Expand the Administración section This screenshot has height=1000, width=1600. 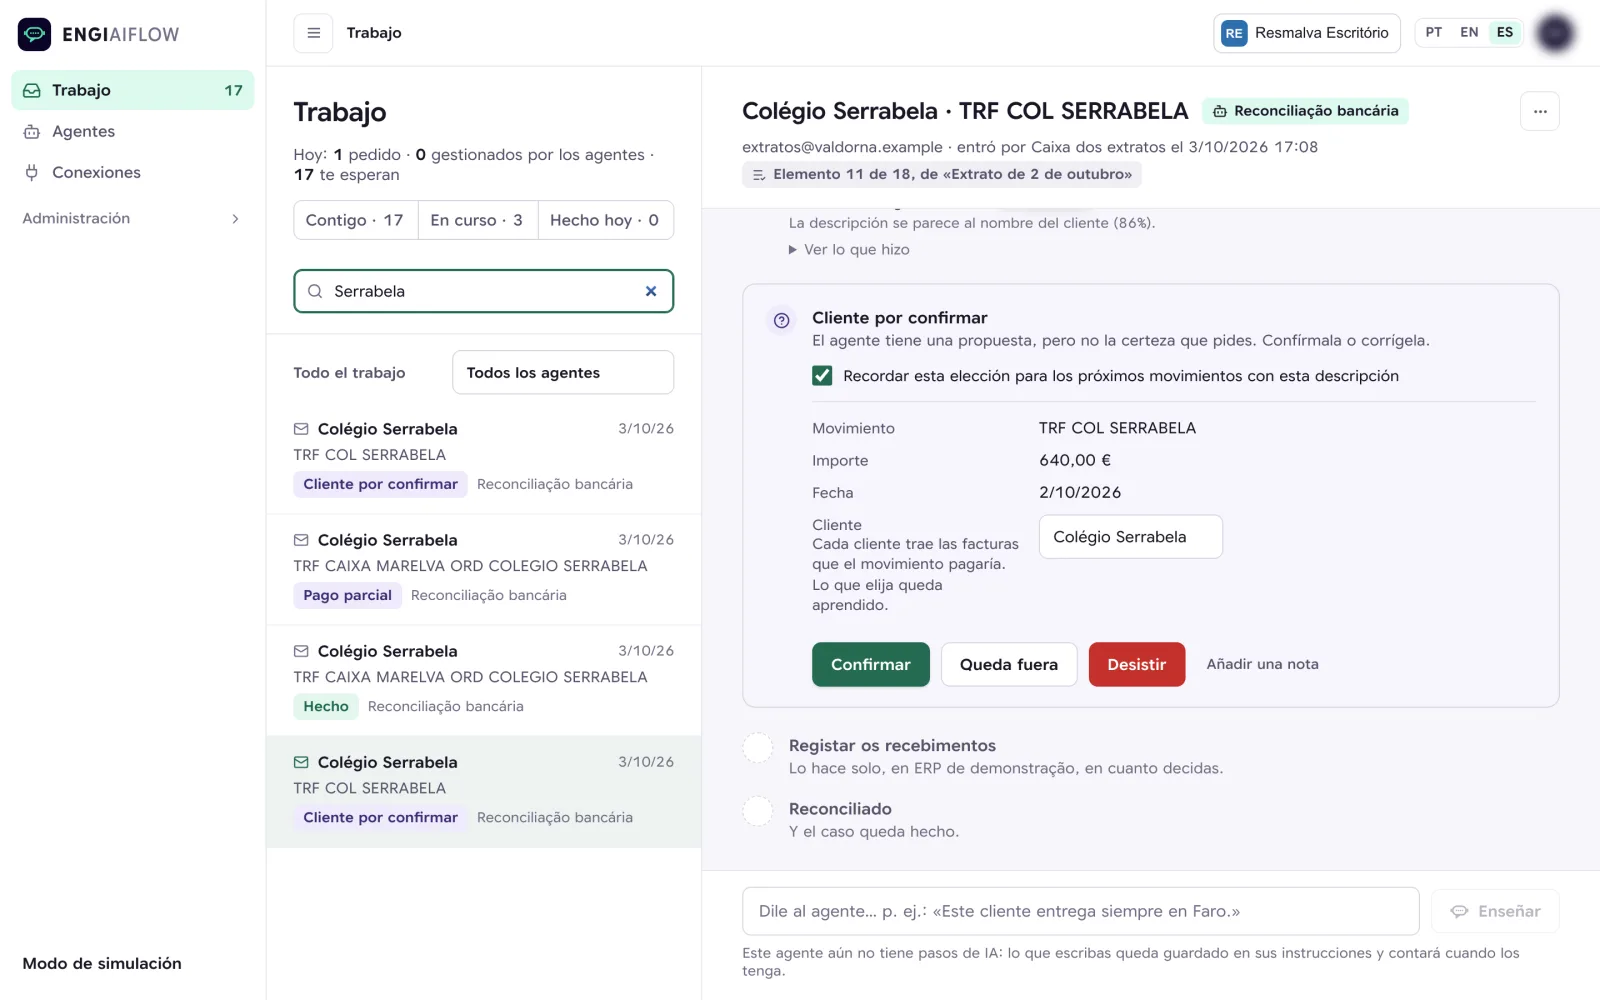(132, 218)
